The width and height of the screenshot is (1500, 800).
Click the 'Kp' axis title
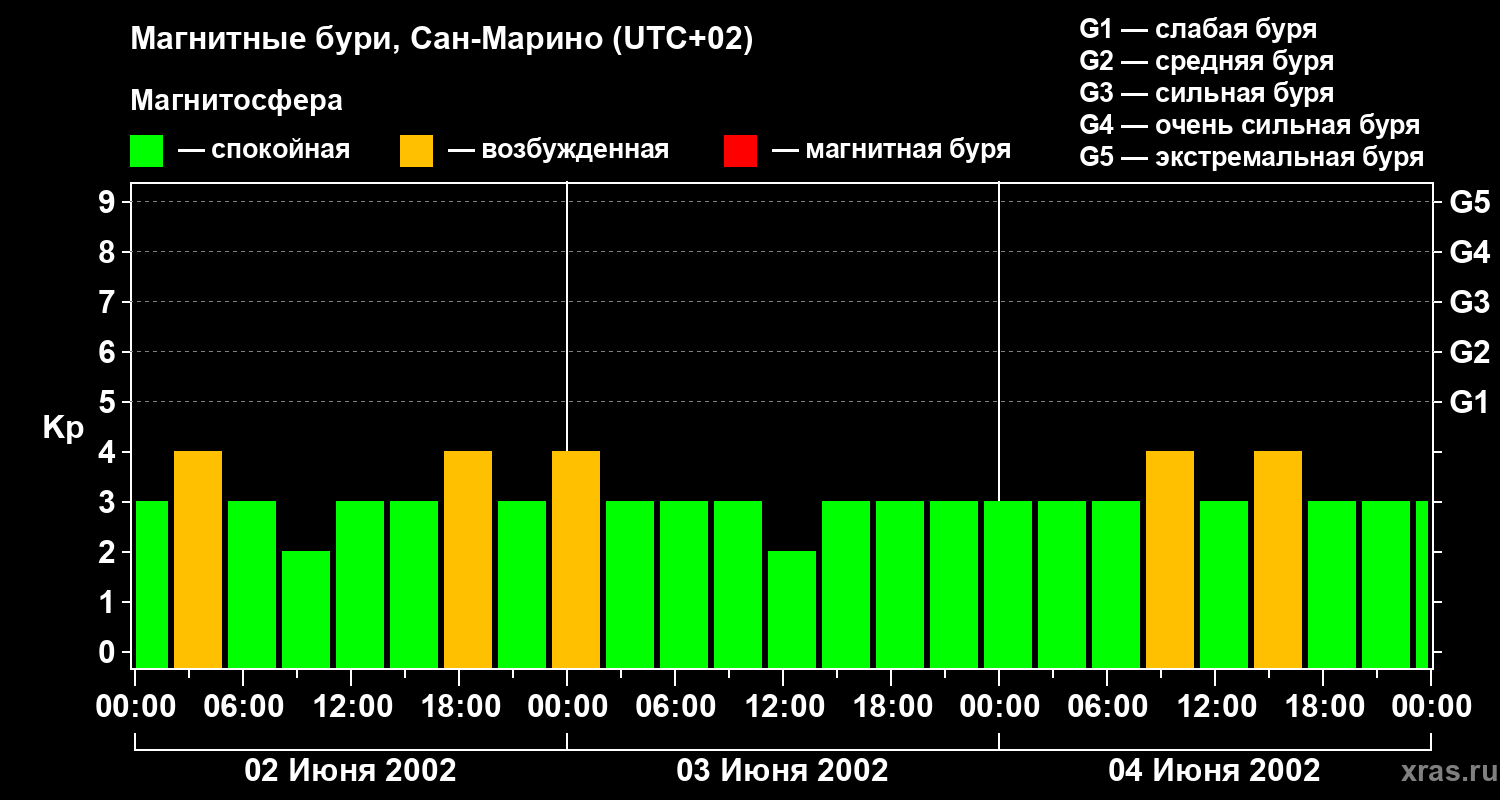pyautogui.click(x=63, y=427)
